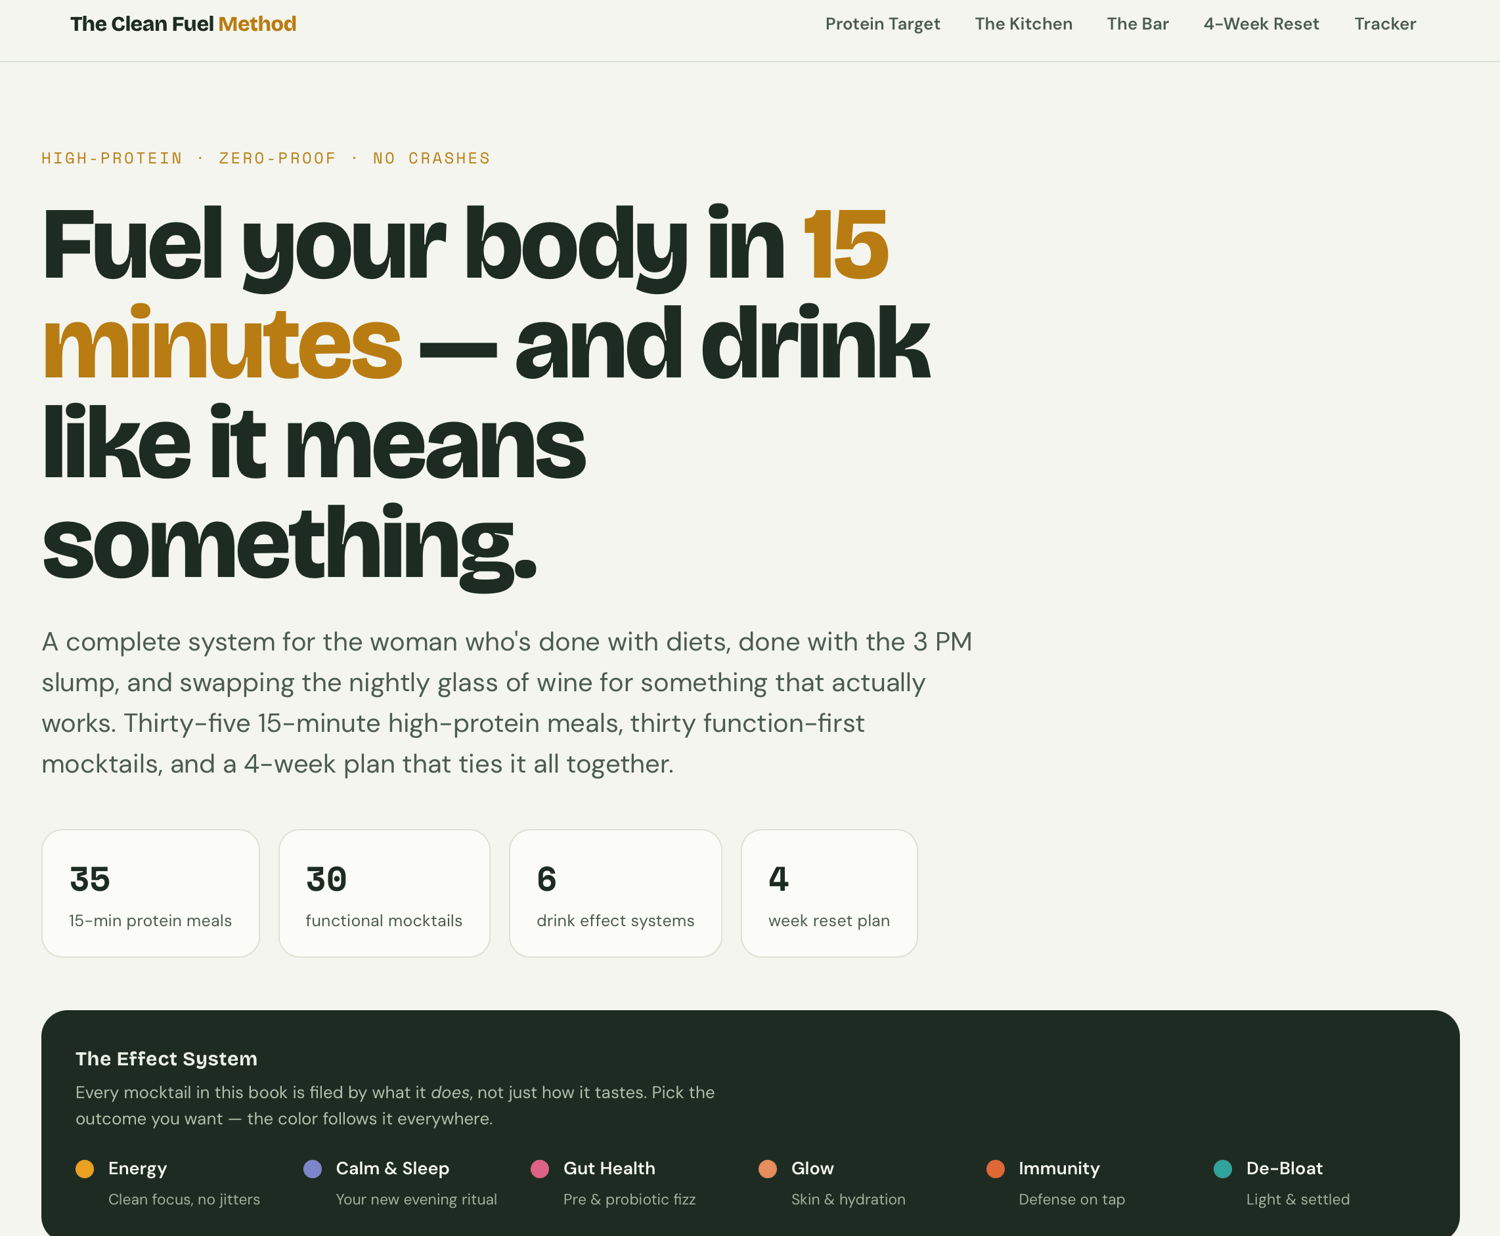Screen dimensions: 1500x1236
Task: Choose the De-Bloat effect label
Action: pos(1284,1168)
